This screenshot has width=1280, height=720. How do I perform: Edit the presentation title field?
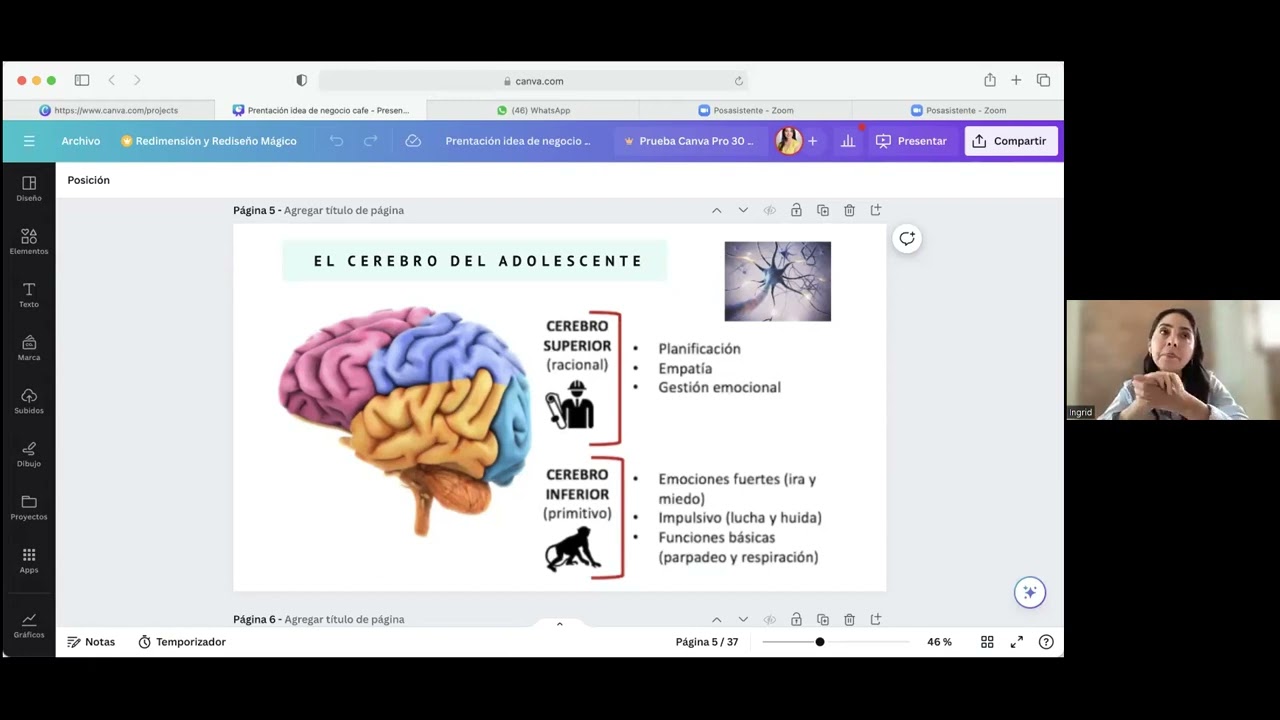[x=518, y=141]
